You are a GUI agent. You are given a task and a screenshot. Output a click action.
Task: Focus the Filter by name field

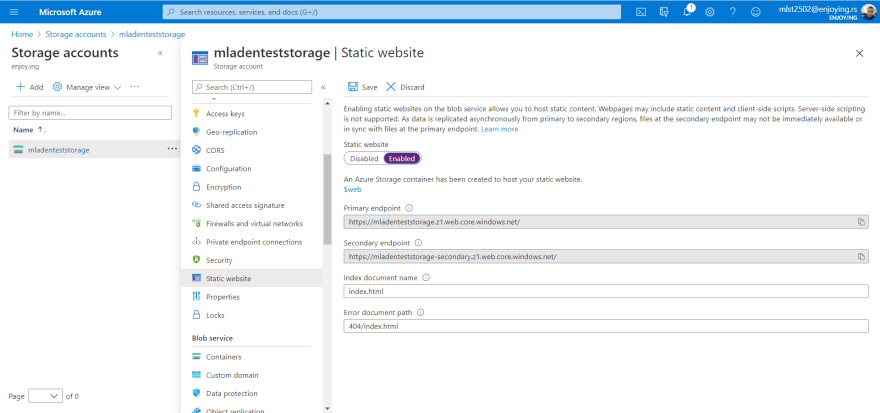pyautogui.click(x=90, y=113)
